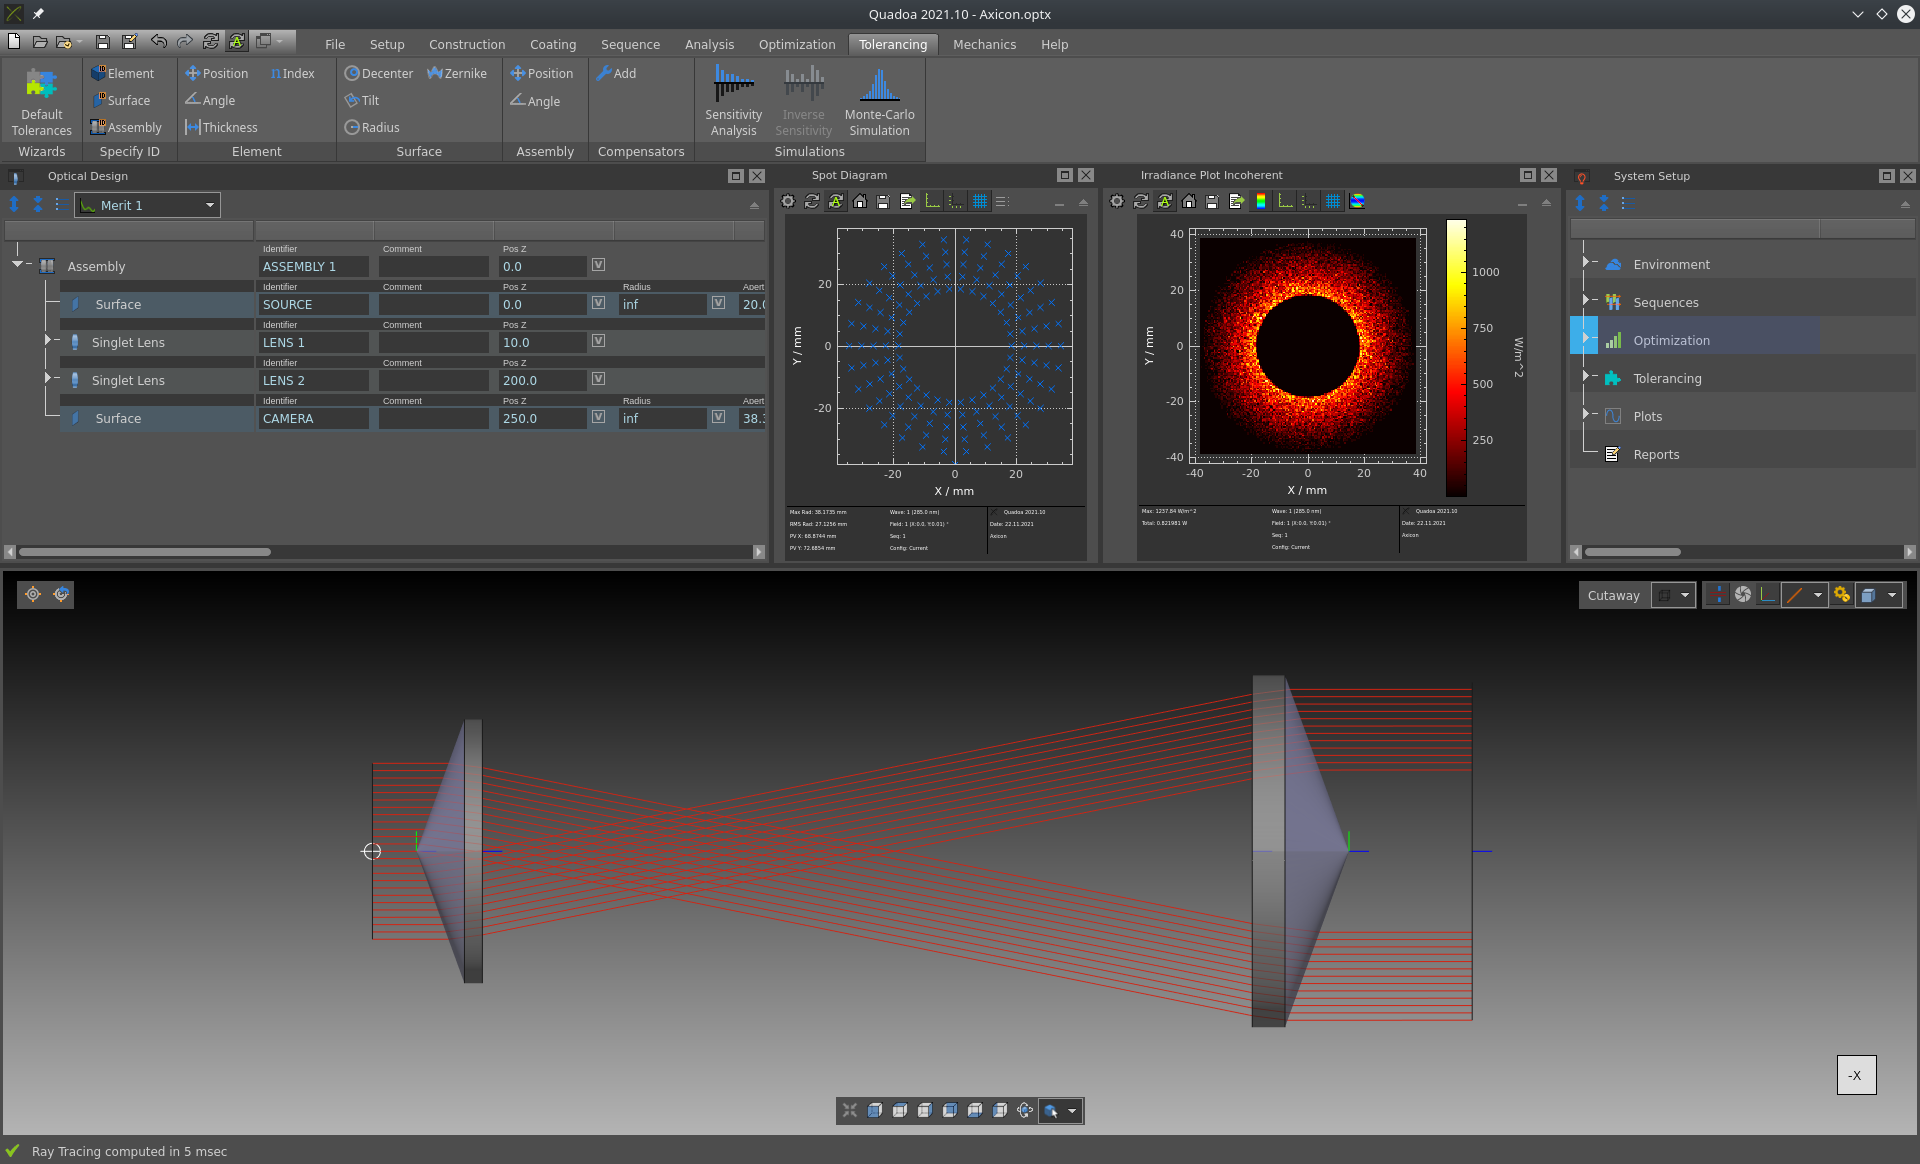1920x1164 pixels.
Task: Add a compensator with Add
Action: pos(616,74)
